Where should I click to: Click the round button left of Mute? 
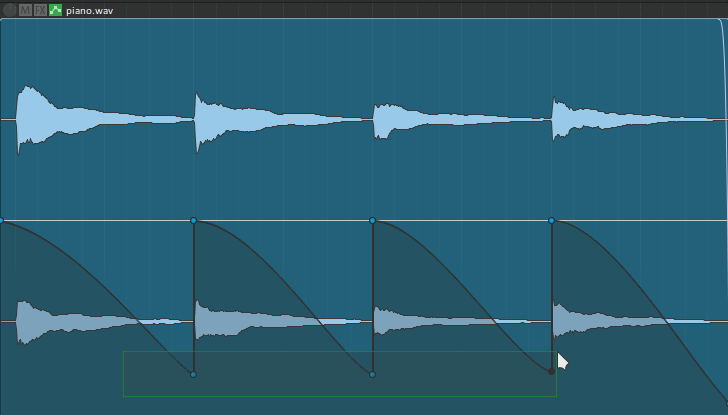tap(9, 9)
